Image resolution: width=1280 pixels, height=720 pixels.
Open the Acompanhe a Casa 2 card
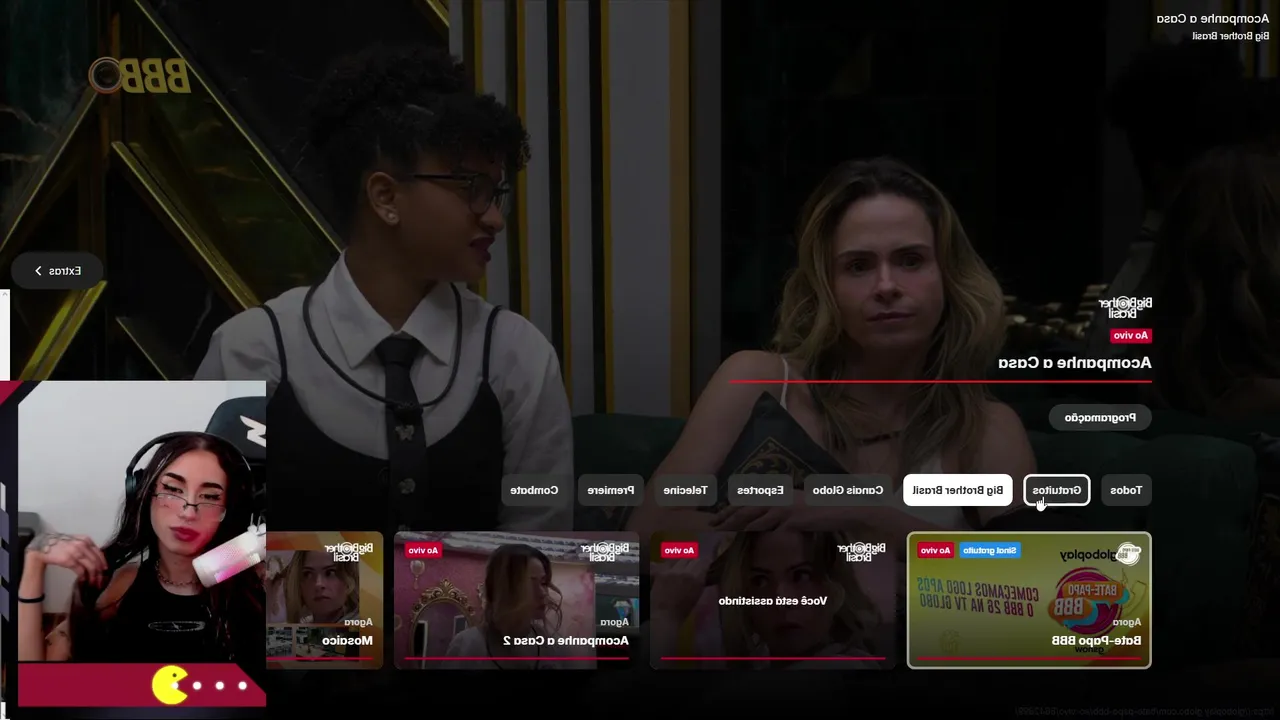[517, 600]
